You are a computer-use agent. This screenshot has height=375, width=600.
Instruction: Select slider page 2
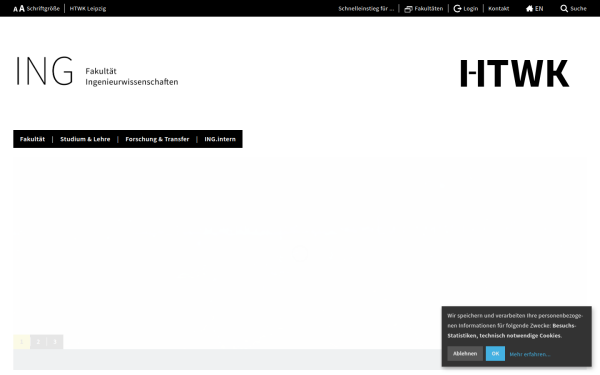tap(38, 342)
